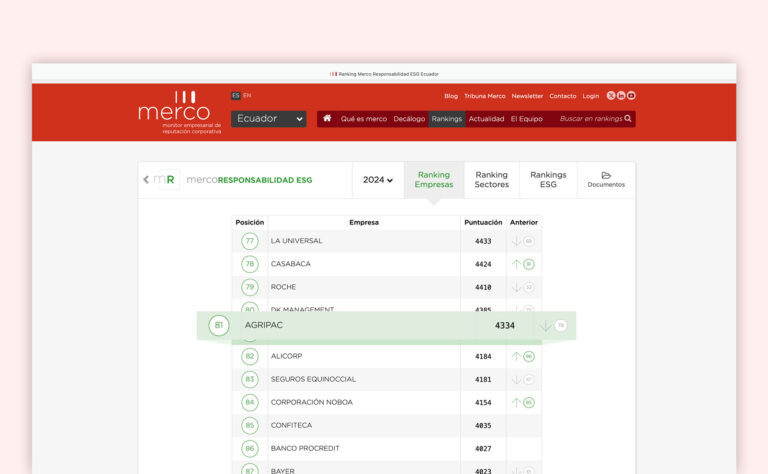Open the 2024 year dropdown
This screenshot has height=474, width=768.
click(377, 180)
